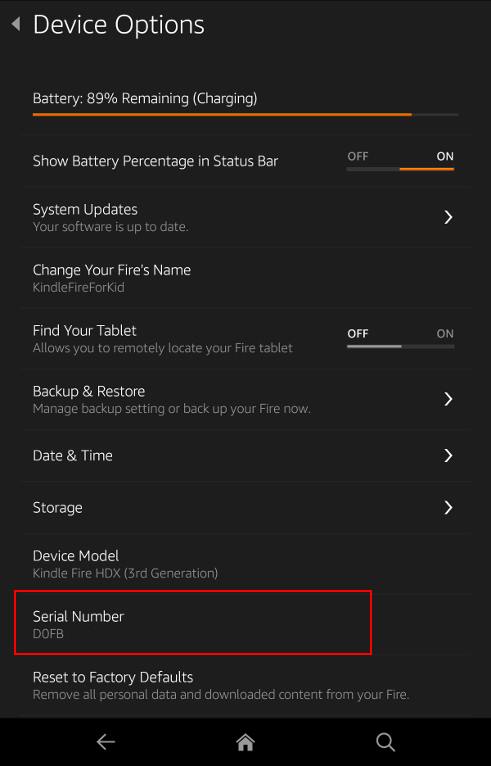
Task: Select ON for Show Battery Percentage
Action: 445,156
